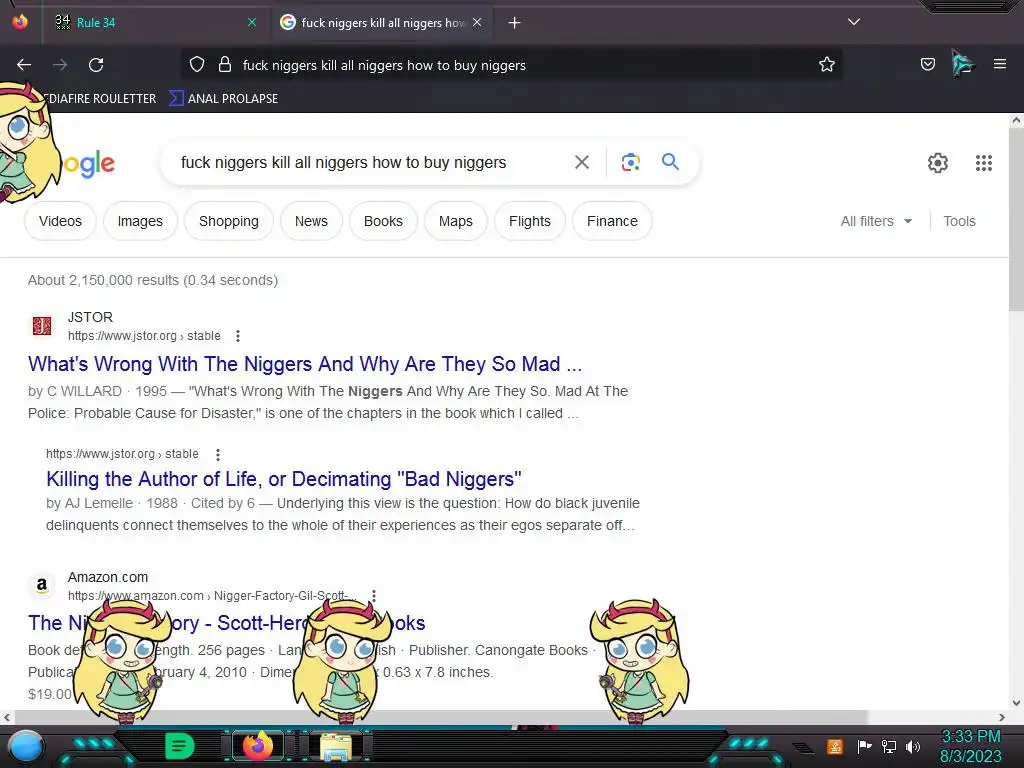List all open tabs
The image size is (1024, 768).
click(x=854, y=22)
